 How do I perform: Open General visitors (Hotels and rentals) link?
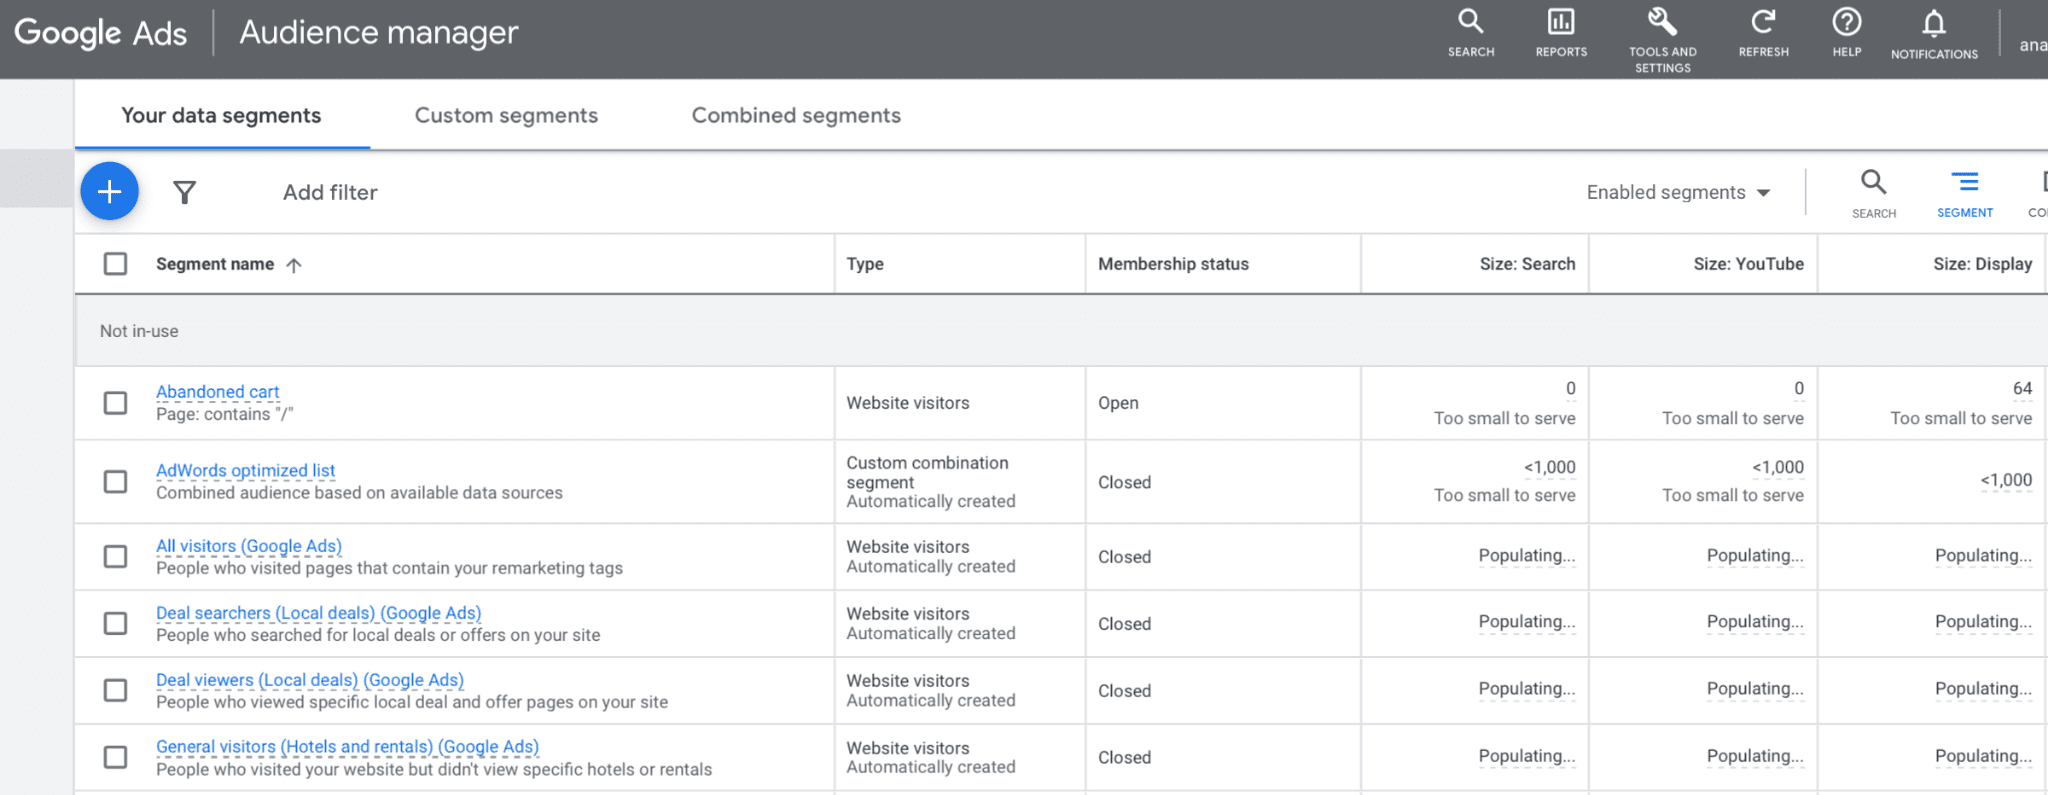pos(347,747)
